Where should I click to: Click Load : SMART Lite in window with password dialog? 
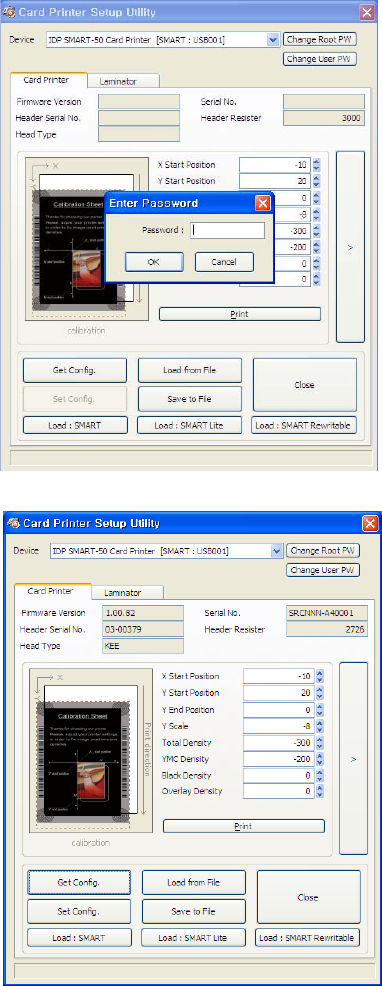coord(189,425)
